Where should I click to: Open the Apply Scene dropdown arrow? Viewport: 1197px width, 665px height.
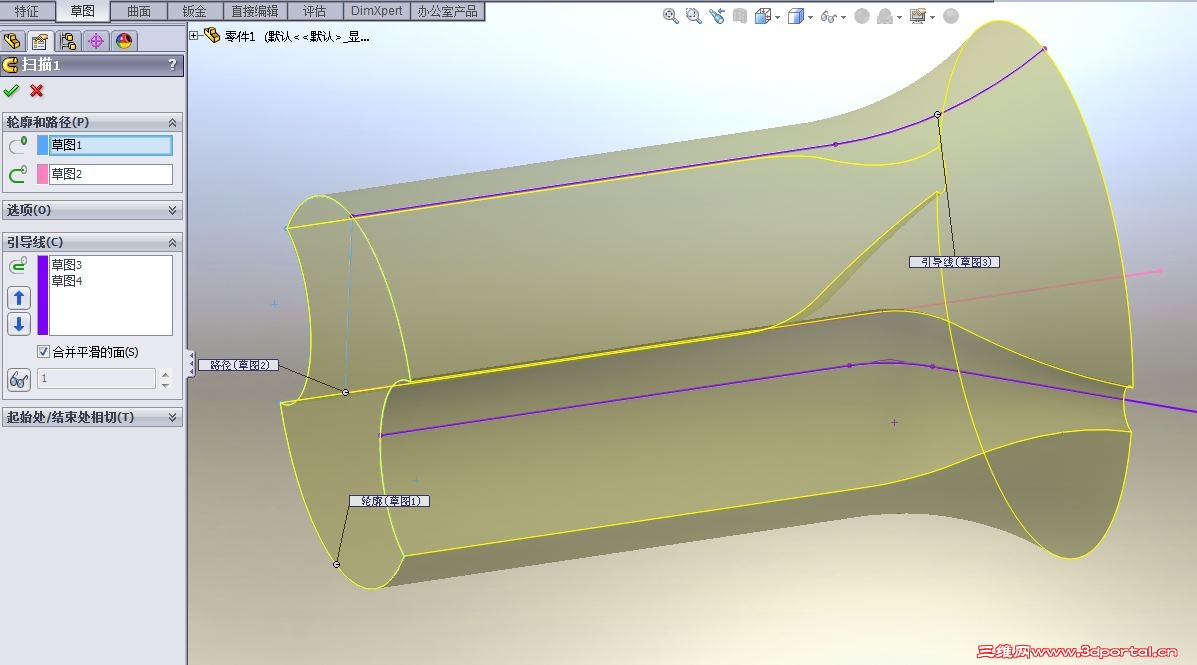(899, 18)
